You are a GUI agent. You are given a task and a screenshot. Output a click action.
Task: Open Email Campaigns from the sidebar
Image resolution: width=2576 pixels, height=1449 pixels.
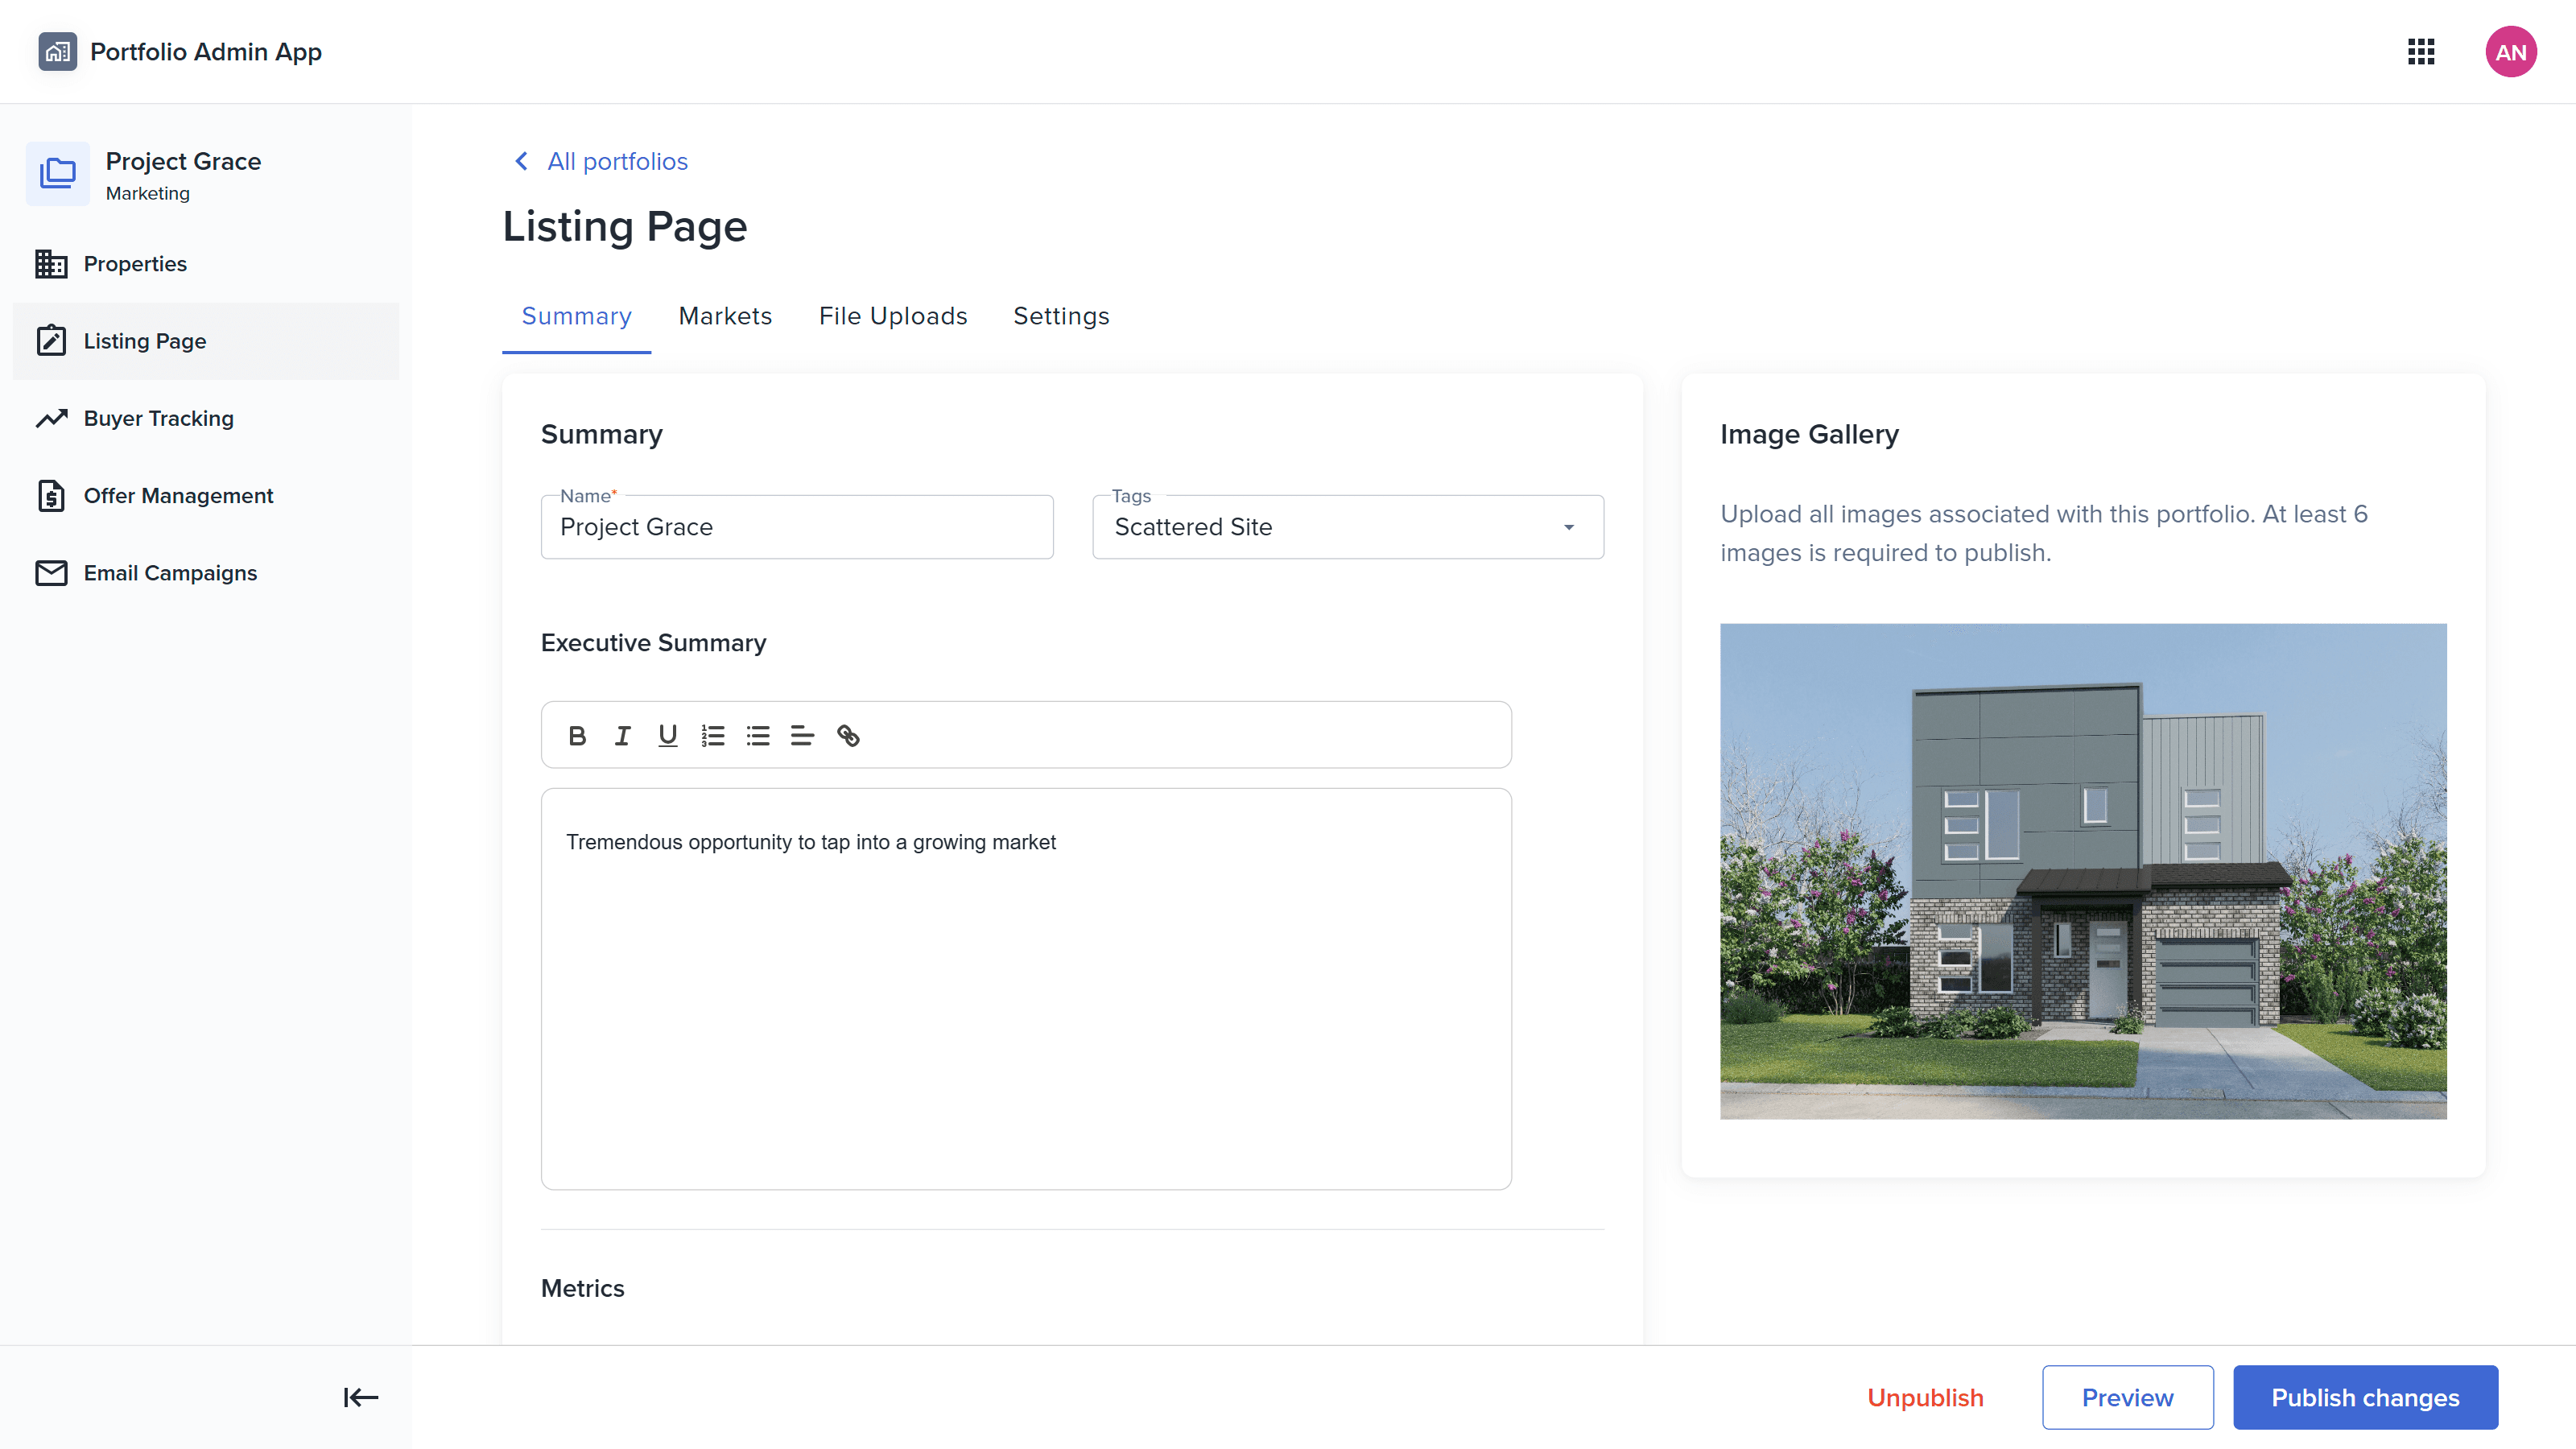(170, 572)
